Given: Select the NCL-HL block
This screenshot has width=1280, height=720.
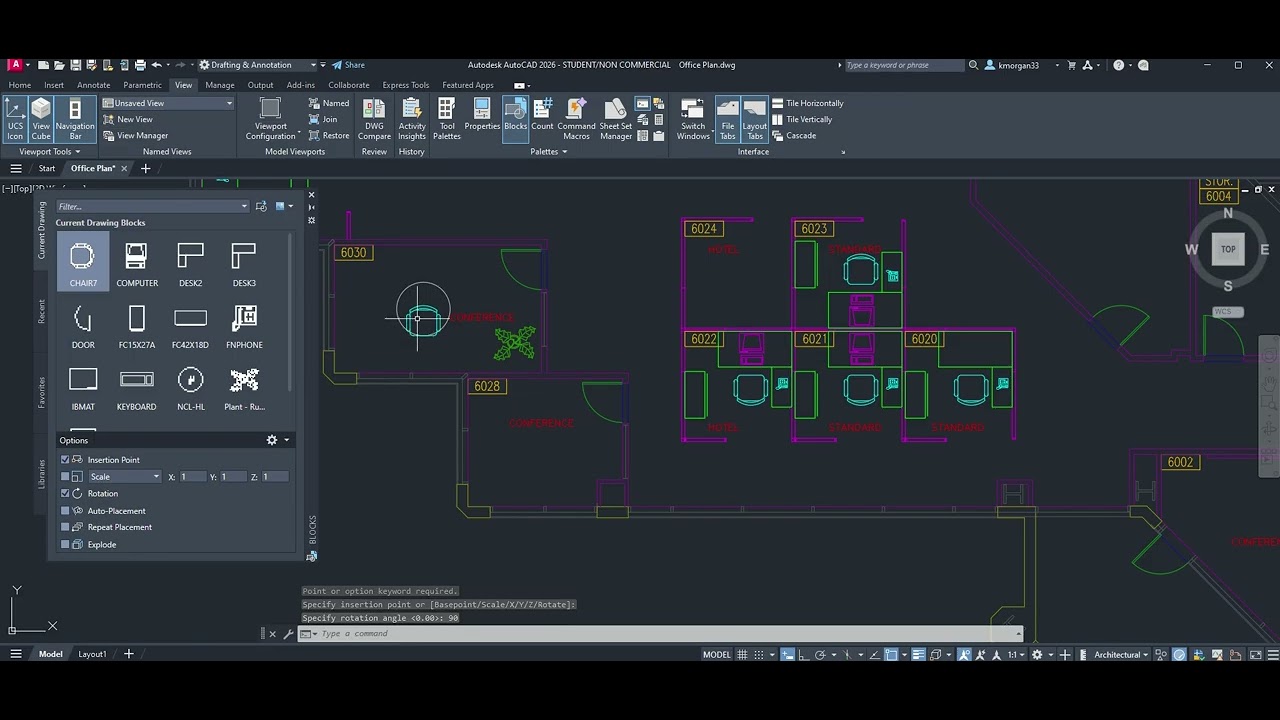Looking at the screenshot, I should [190, 387].
